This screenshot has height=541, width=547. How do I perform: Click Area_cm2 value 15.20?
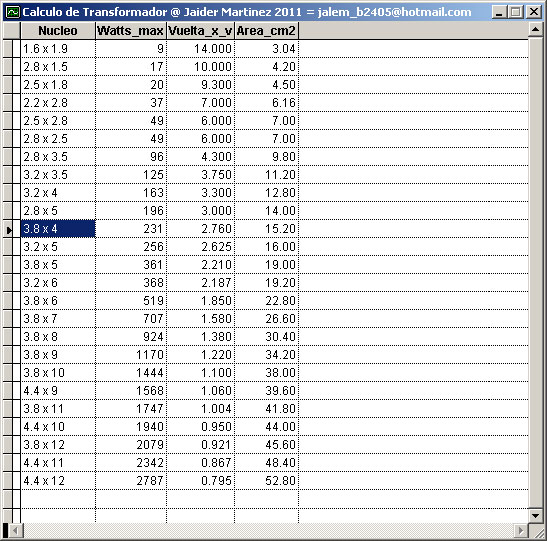click(x=267, y=229)
